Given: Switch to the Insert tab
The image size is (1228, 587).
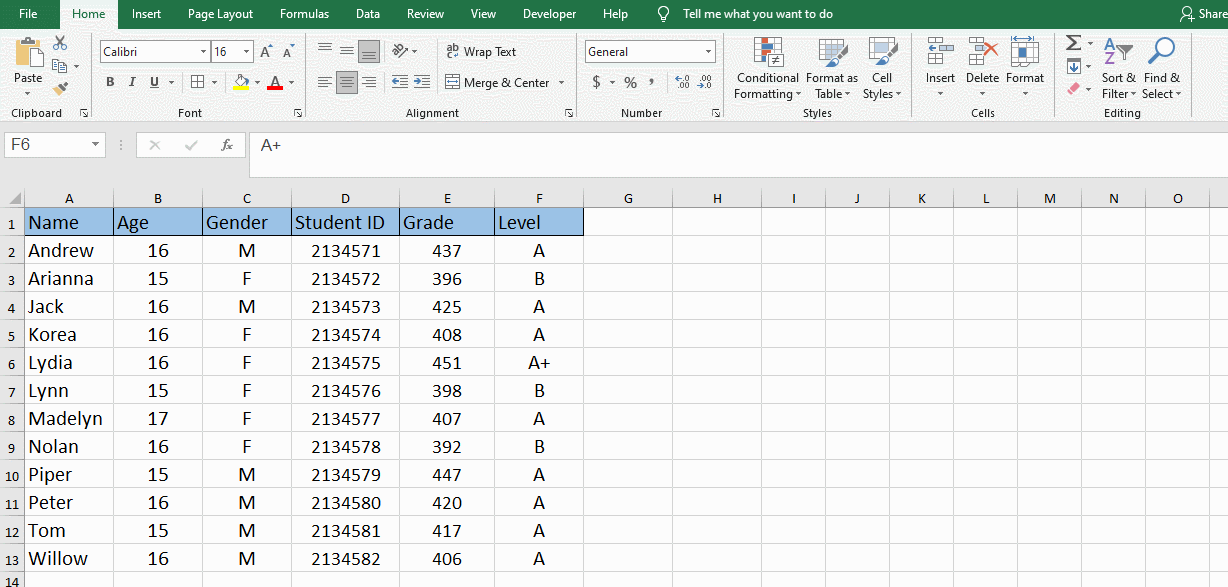Looking at the screenshot, I should [x=147, y=14].
